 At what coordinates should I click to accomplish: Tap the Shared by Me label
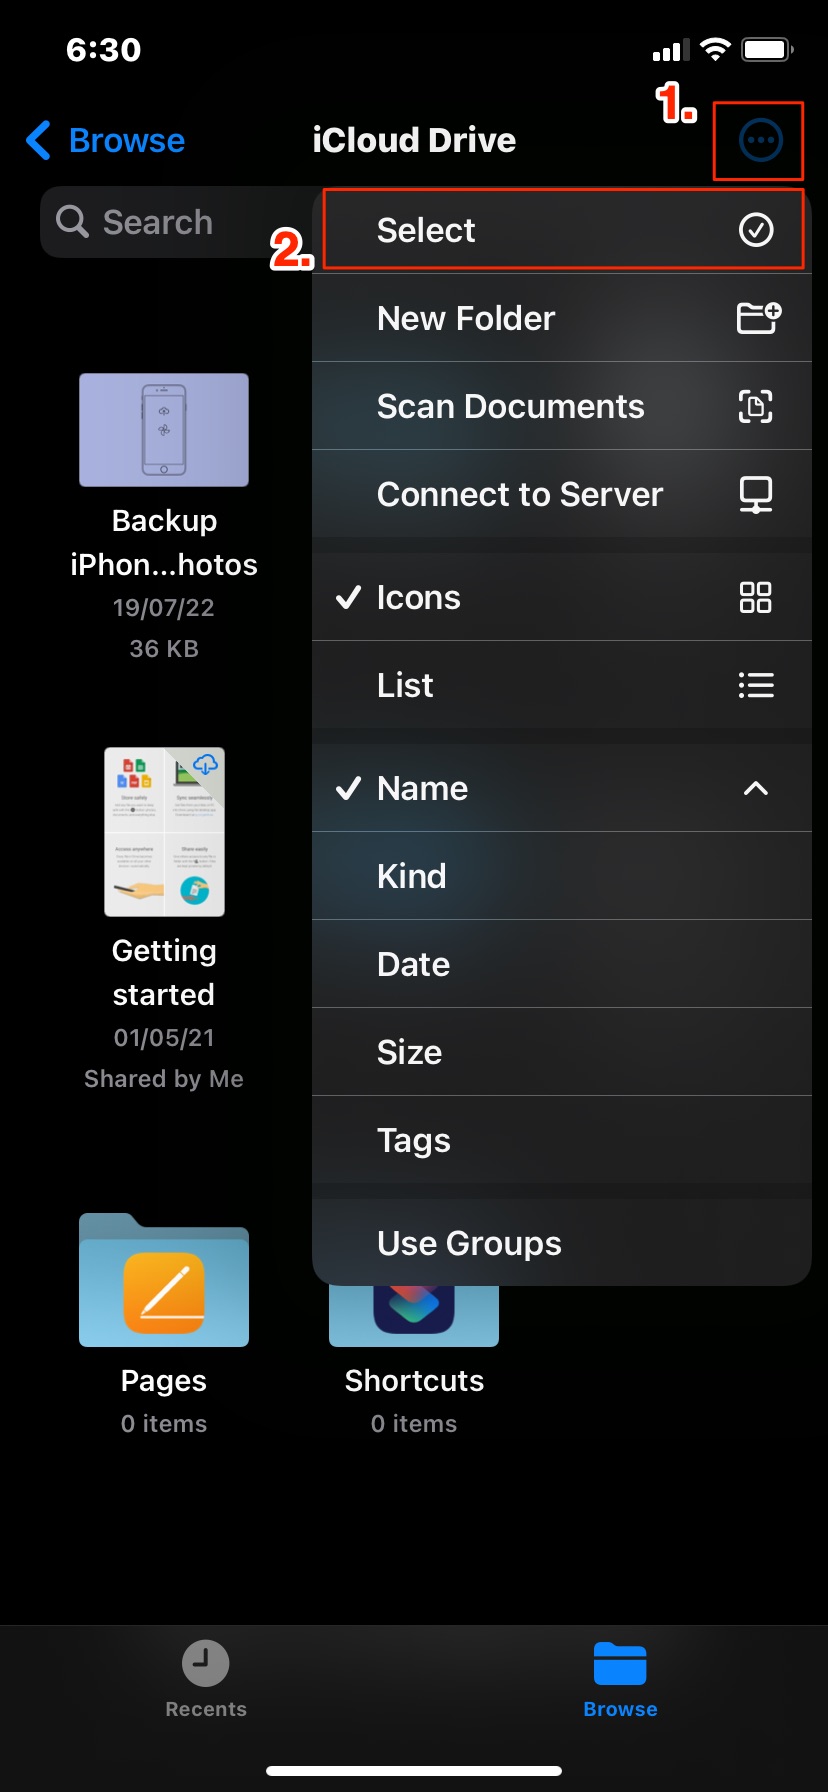tap(164, 1079)
